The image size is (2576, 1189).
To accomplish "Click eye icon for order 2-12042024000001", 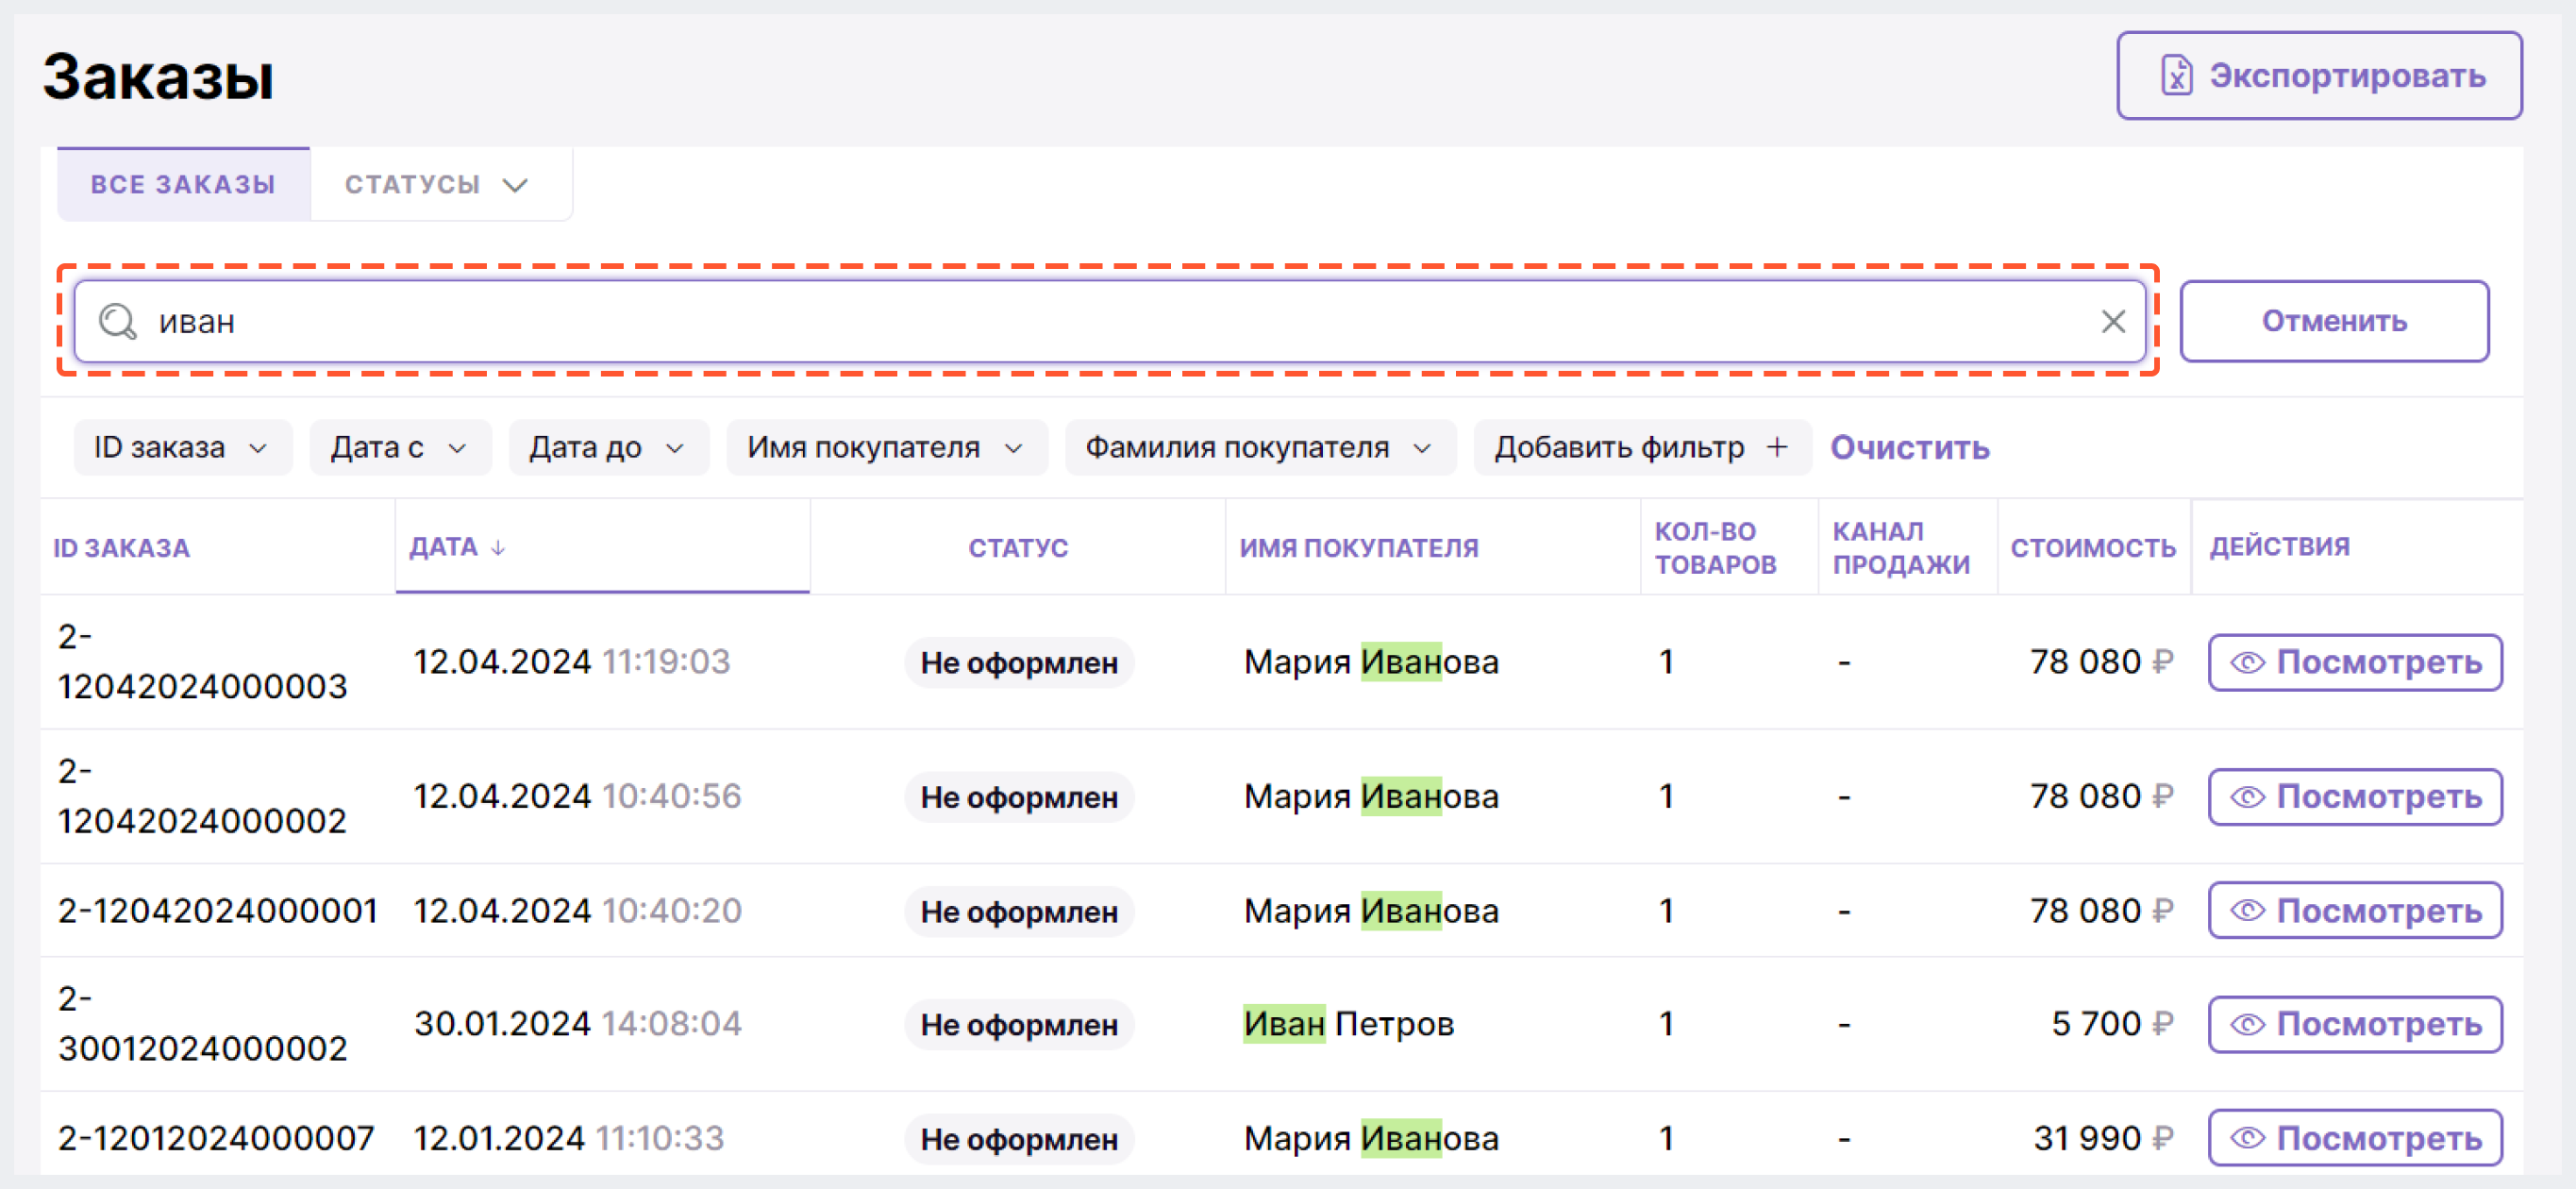I will tap(2247, 911).
